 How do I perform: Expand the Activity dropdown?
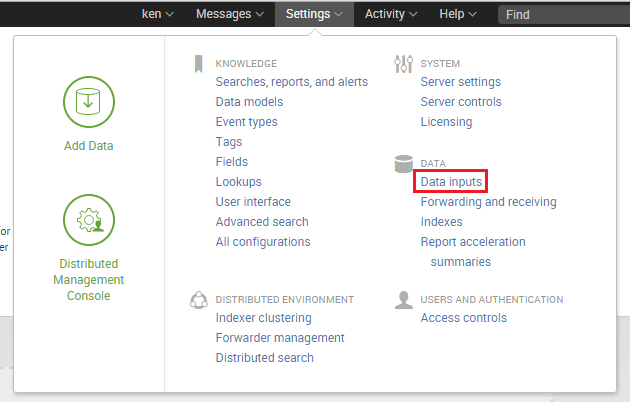pos(391,14)
